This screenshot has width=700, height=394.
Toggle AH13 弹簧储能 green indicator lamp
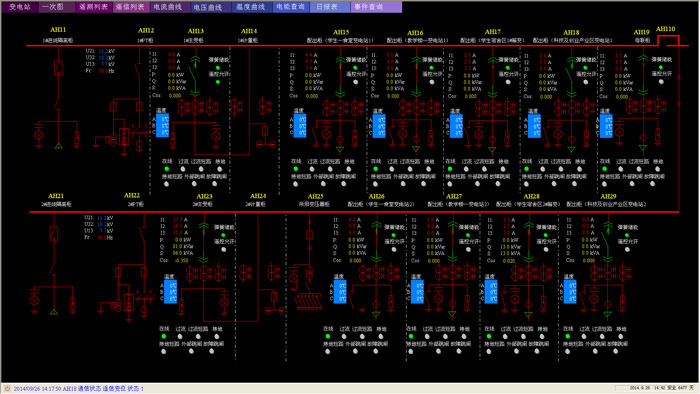218,68
